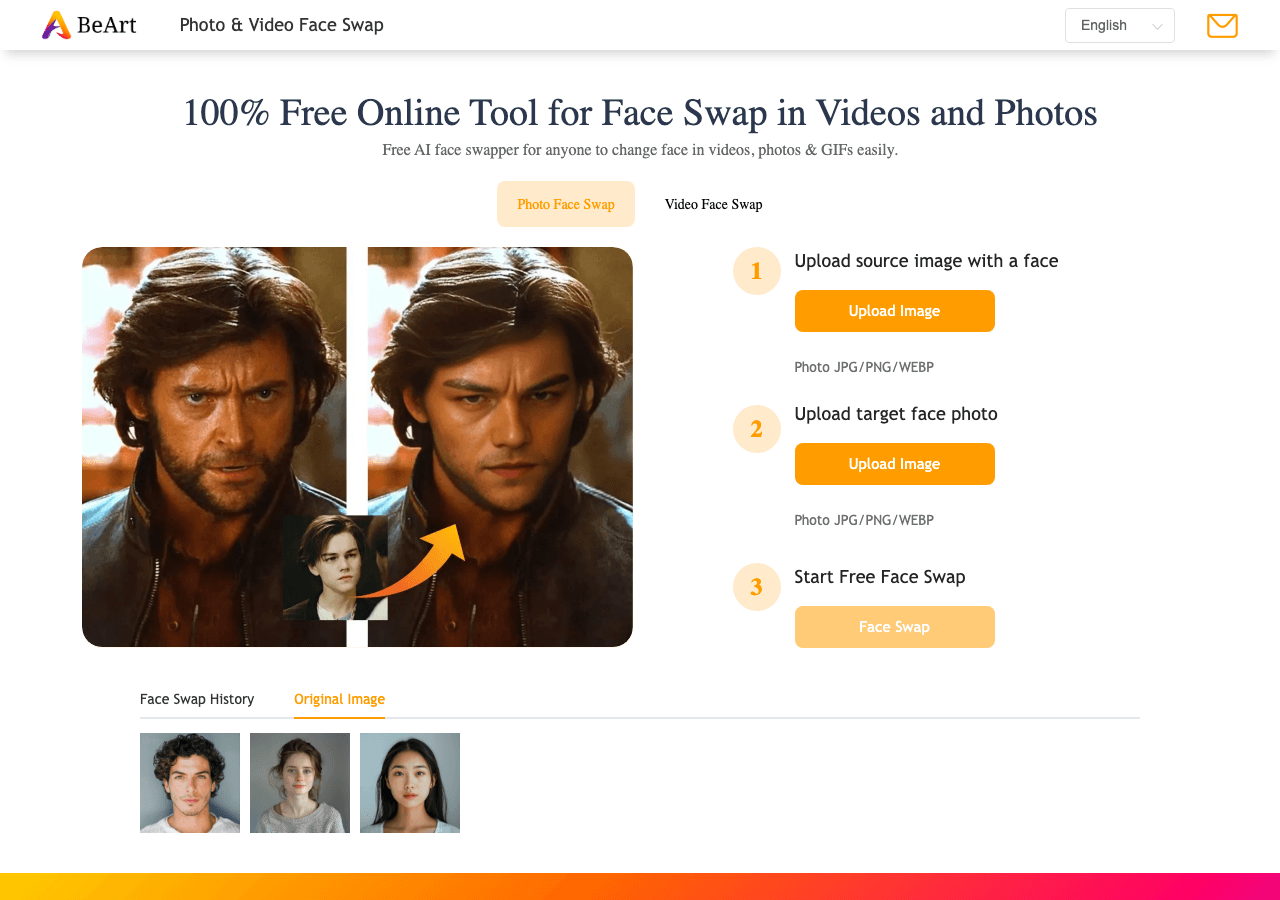
Task: Select braided-hair girl sample thumbnail
Action: 300,783
